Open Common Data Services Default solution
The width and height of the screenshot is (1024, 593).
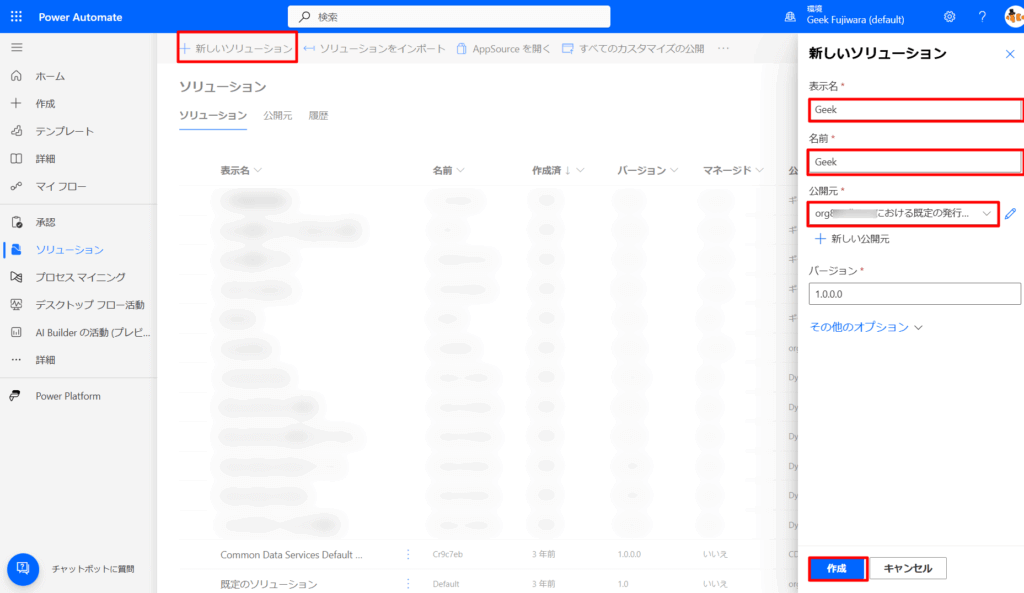[x=291, y=554]
